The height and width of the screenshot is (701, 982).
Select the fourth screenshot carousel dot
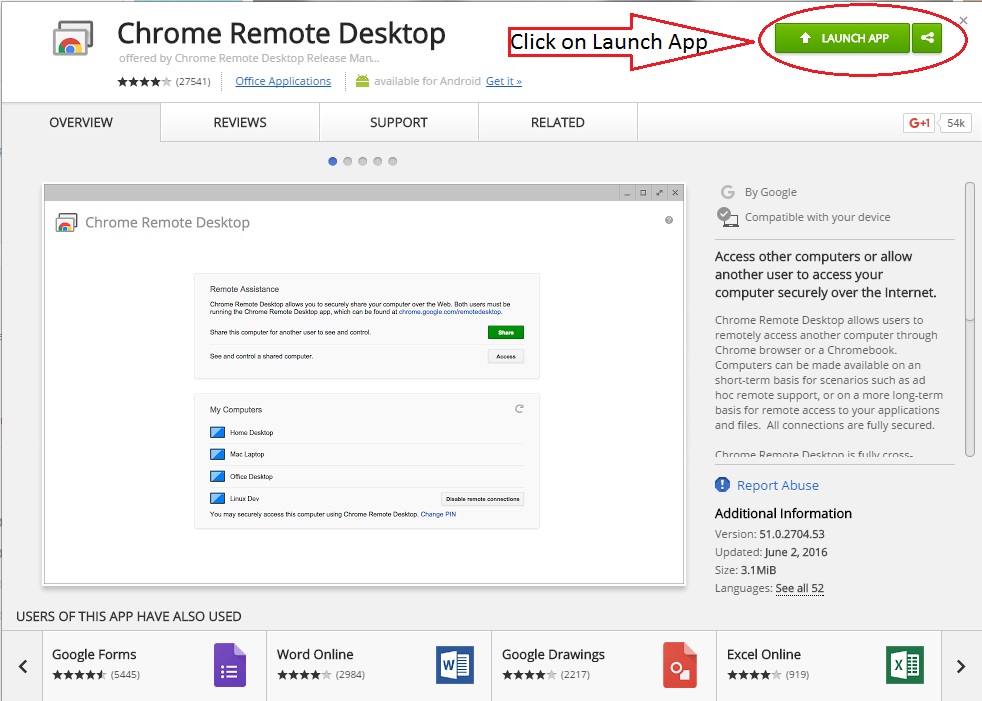378,161
